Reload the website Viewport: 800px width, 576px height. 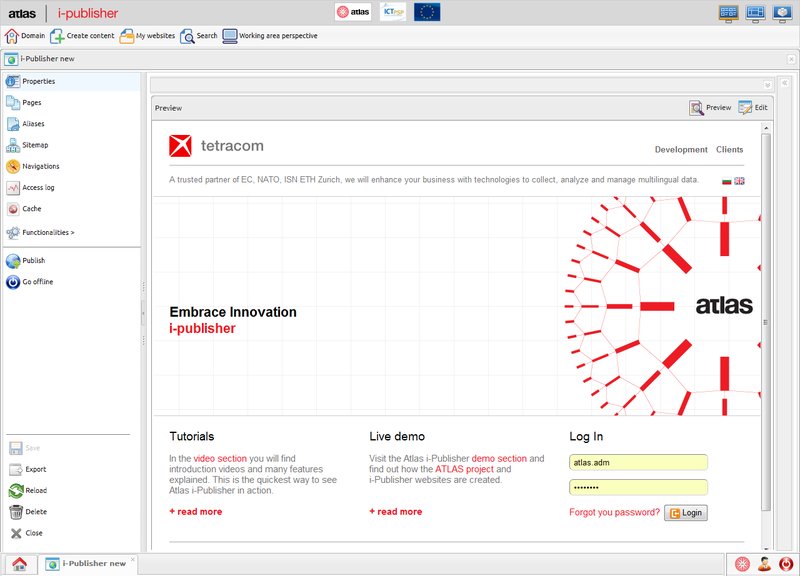click(x=28, y=491)
